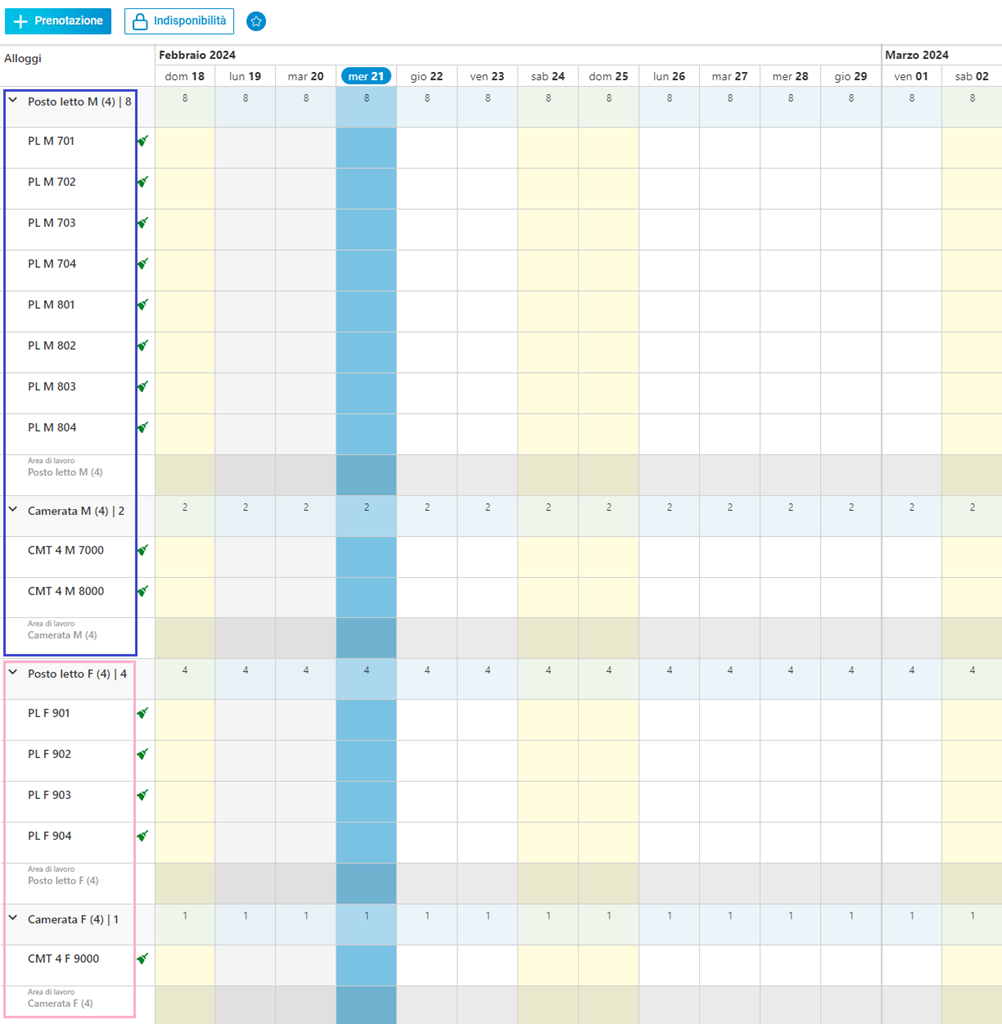Select the PL M 701 row label
The width and height of the screenshot is (1002, 1024).
(51, 141)
